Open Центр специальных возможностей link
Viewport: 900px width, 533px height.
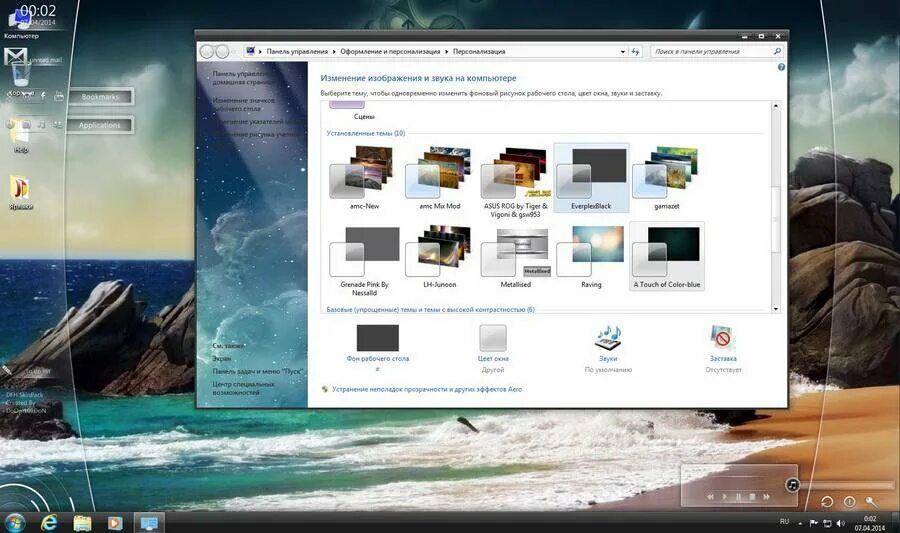point(243,388)
